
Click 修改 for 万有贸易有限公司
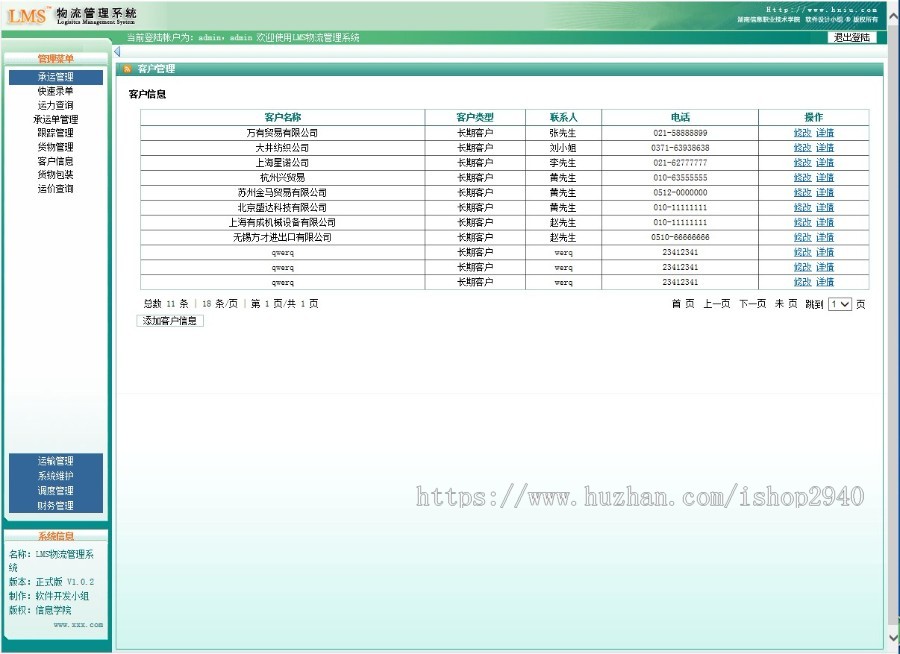click(802, 133)
